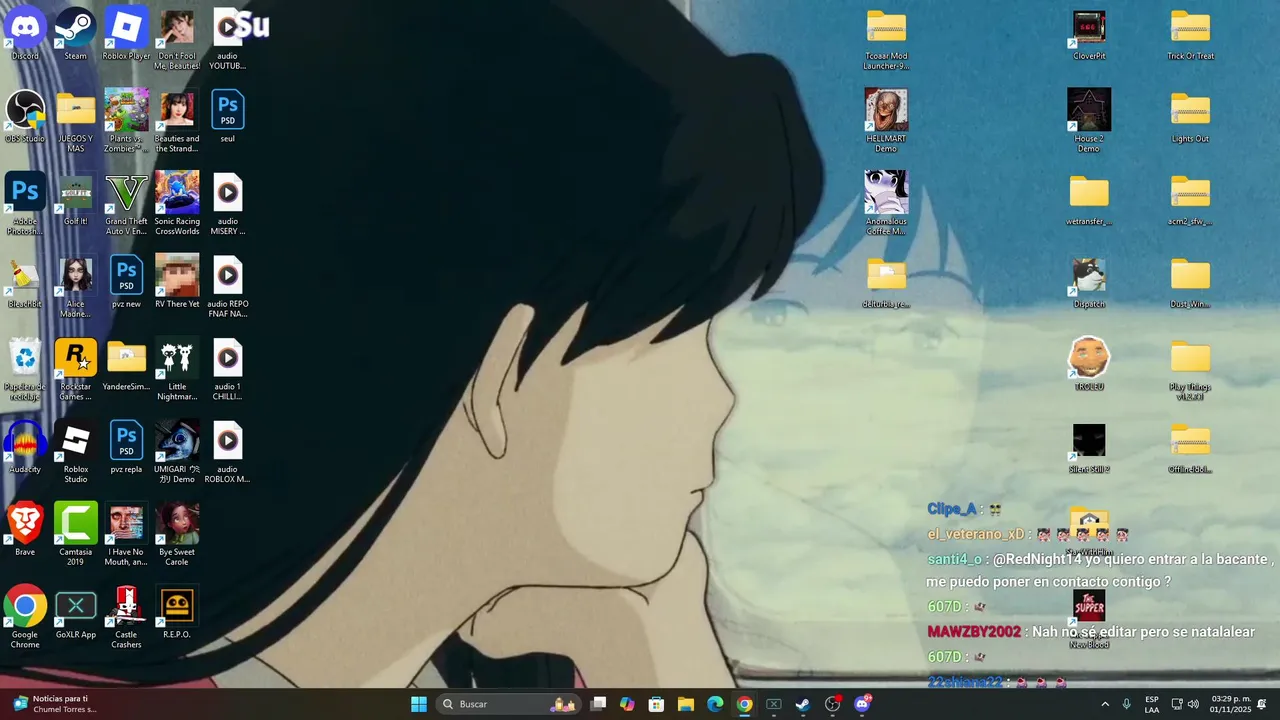This screenshot has height=720, width=1280.
Task: Select audio ROBLOX M media file
Action: (228, 453)
